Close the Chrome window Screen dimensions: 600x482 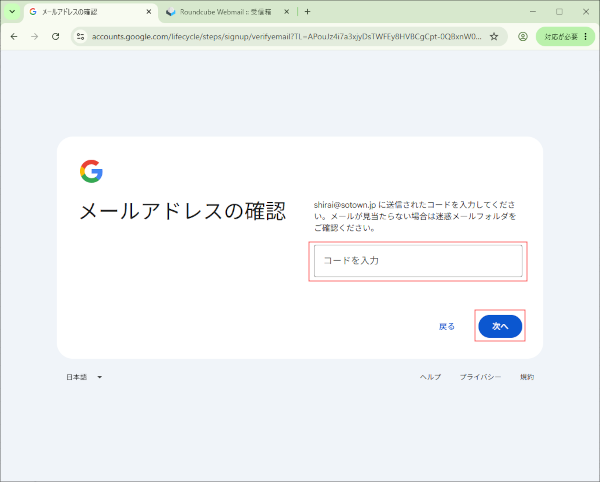pyautogui.click(x=586, y=11)
